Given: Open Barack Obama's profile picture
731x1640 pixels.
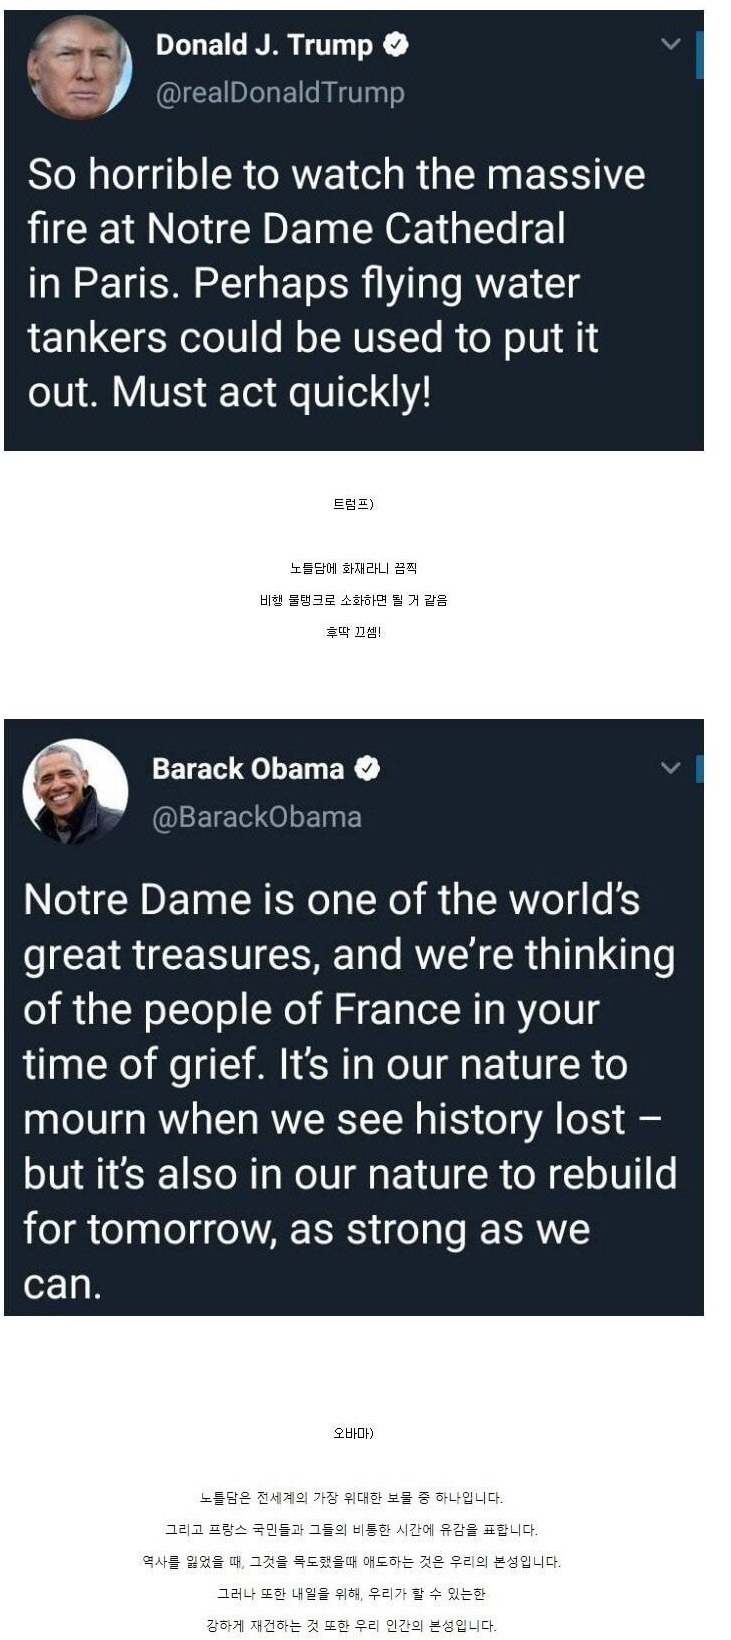Looking at the screenshot, I should (x=75, y=791).
